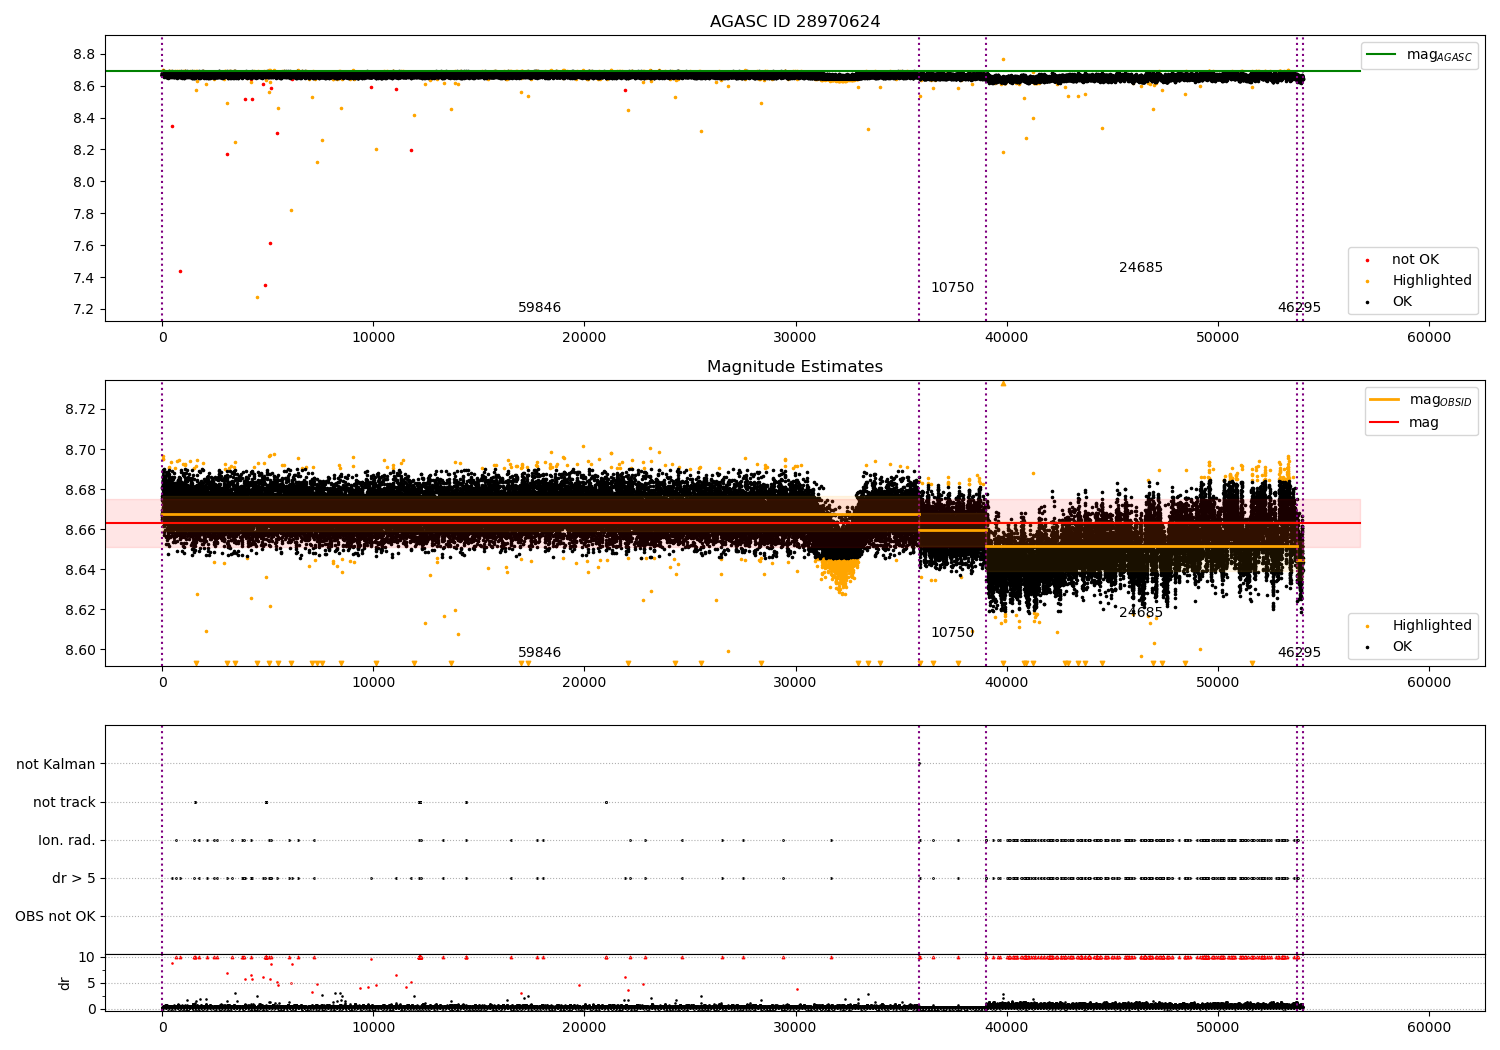
Task: Click the red line sample in the mag legend entry
Action: 1386,422
